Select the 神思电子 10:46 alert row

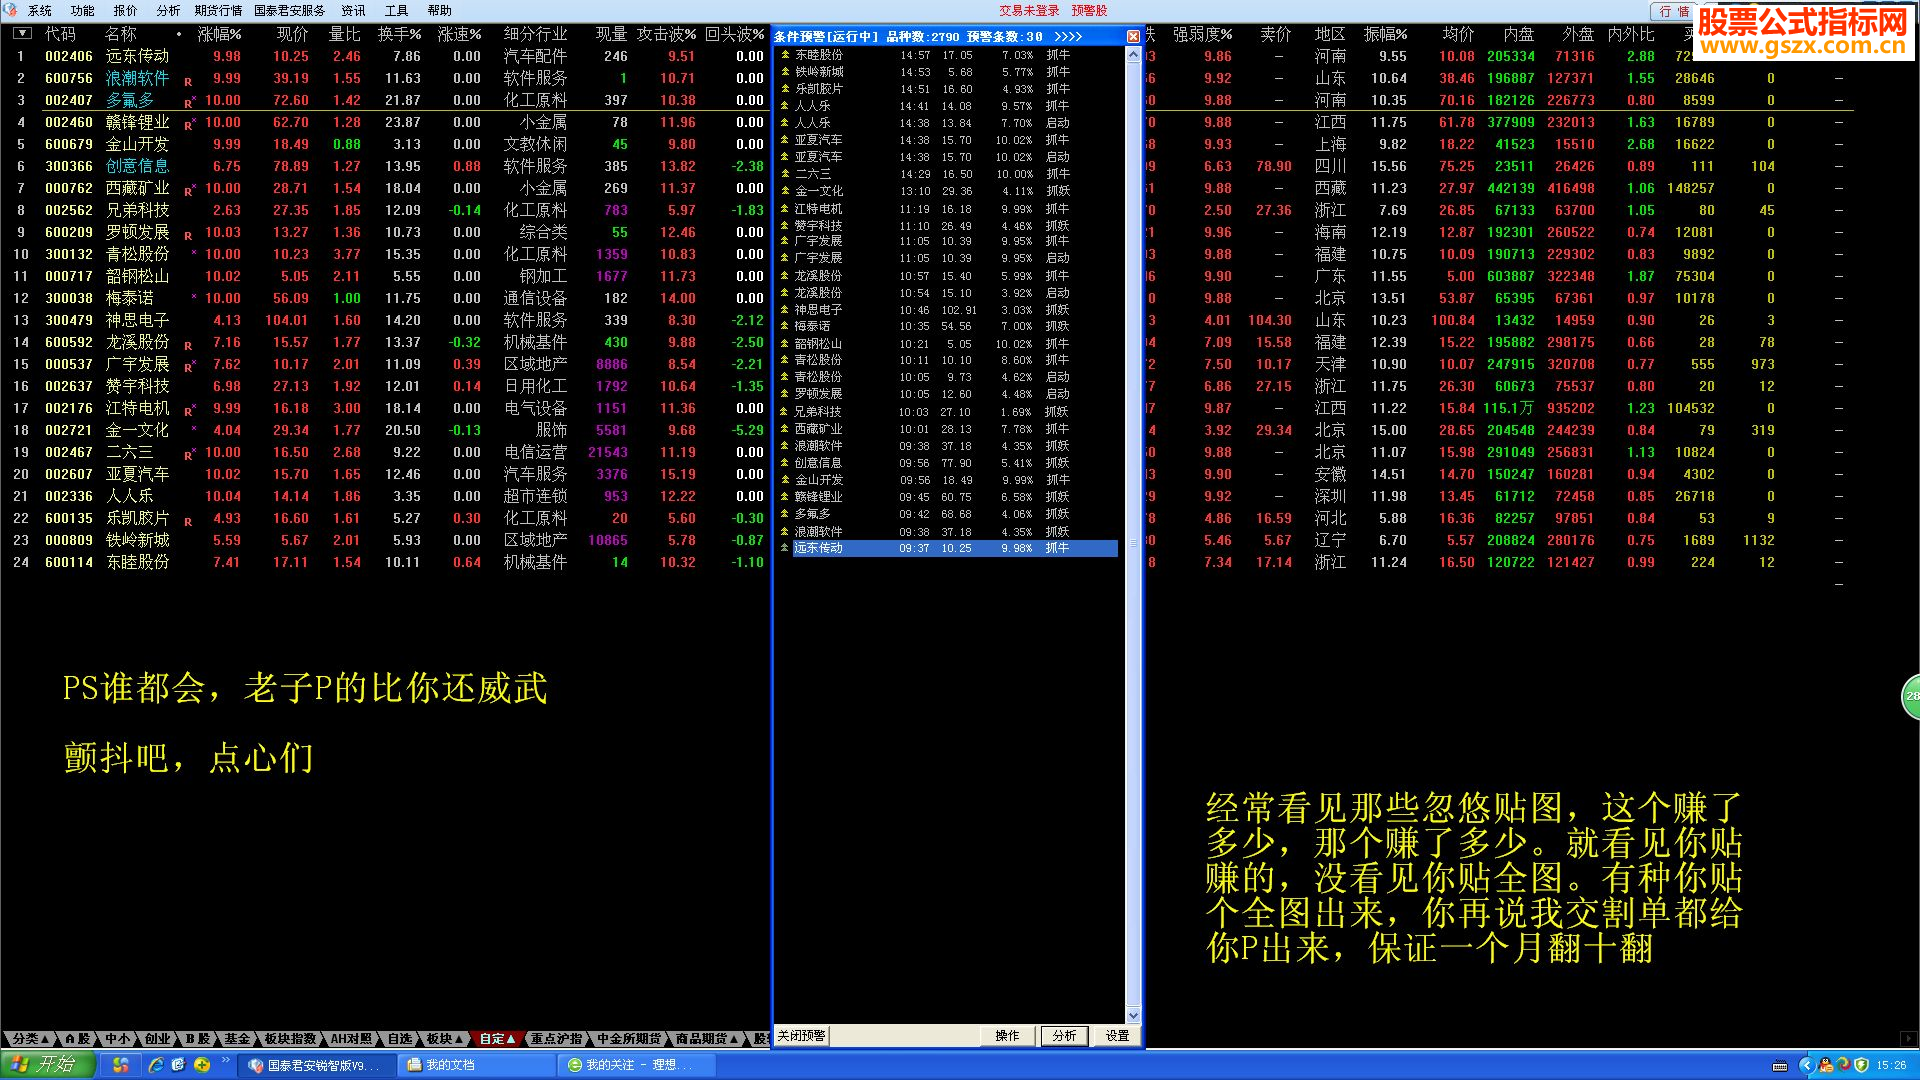click(x=950, y=310)
